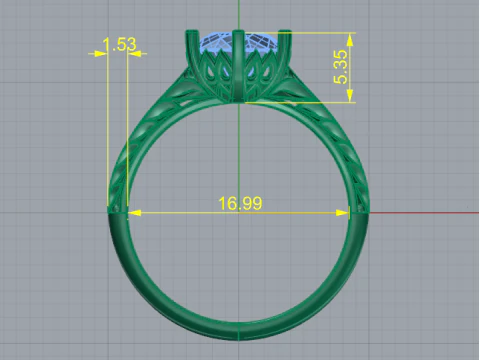The image size is (480, 360).
Task: Select the 1.53 band thickness dimension text
Action: click(119, 44)
